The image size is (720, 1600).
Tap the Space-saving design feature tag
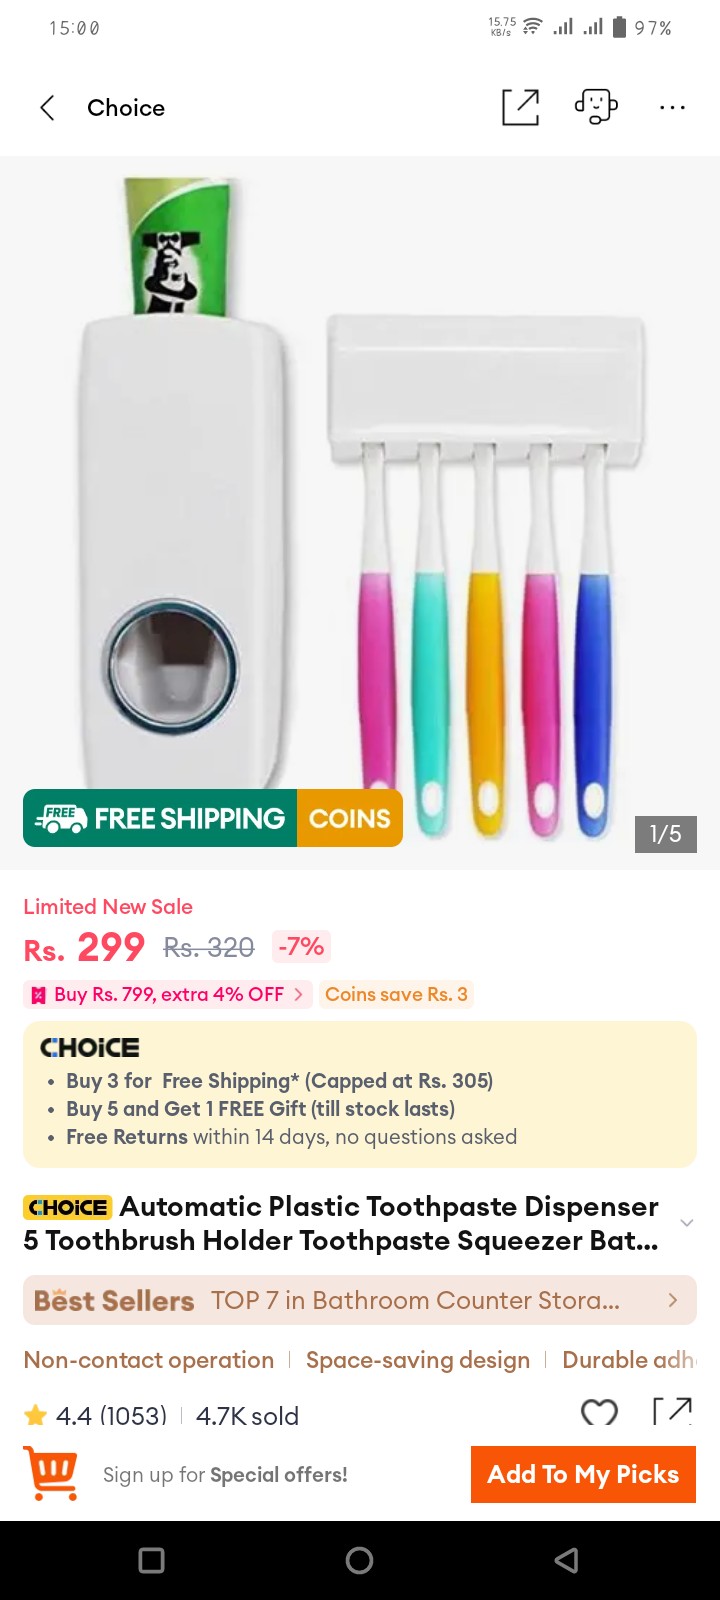point(418,1360)
